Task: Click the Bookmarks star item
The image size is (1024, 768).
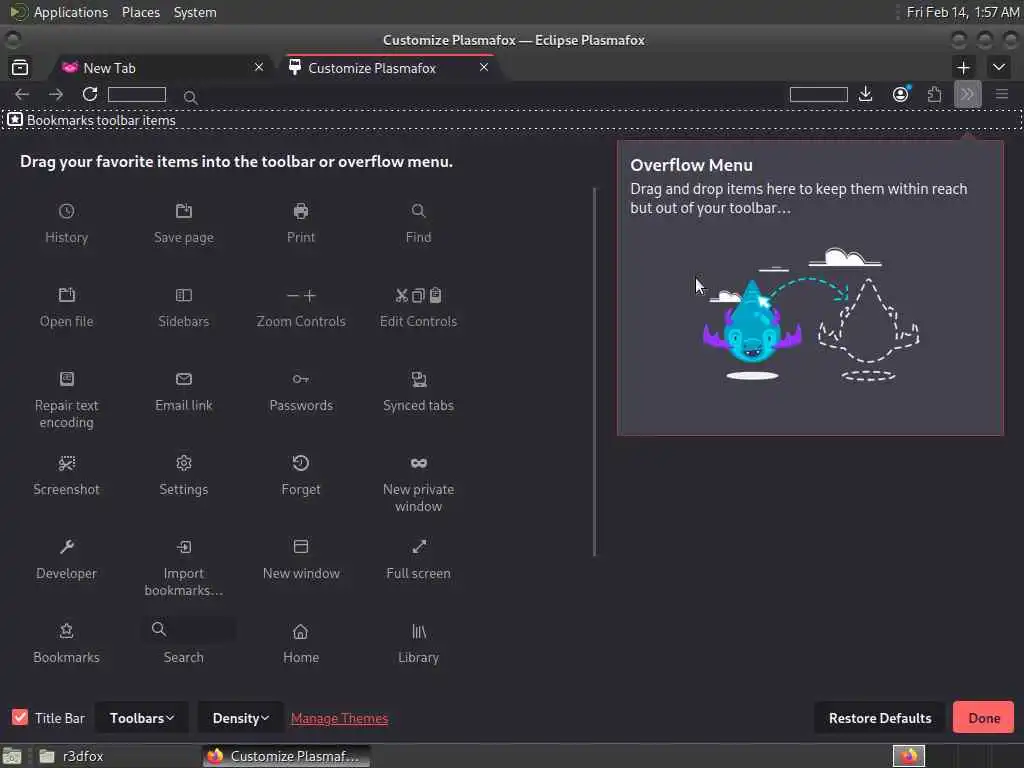Action: click(x=66, y=643)
